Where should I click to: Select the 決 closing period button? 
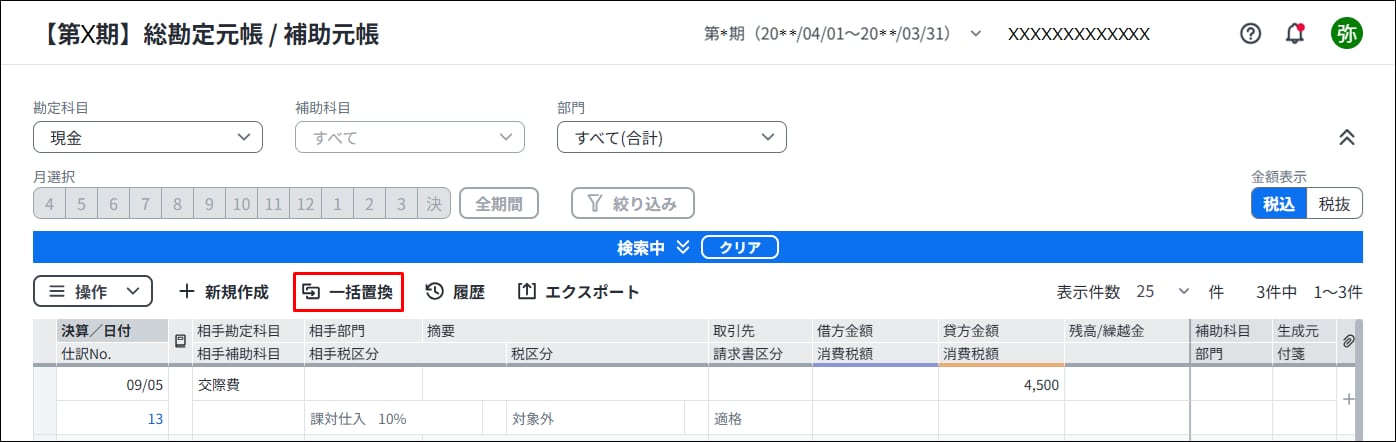point(434,204)
